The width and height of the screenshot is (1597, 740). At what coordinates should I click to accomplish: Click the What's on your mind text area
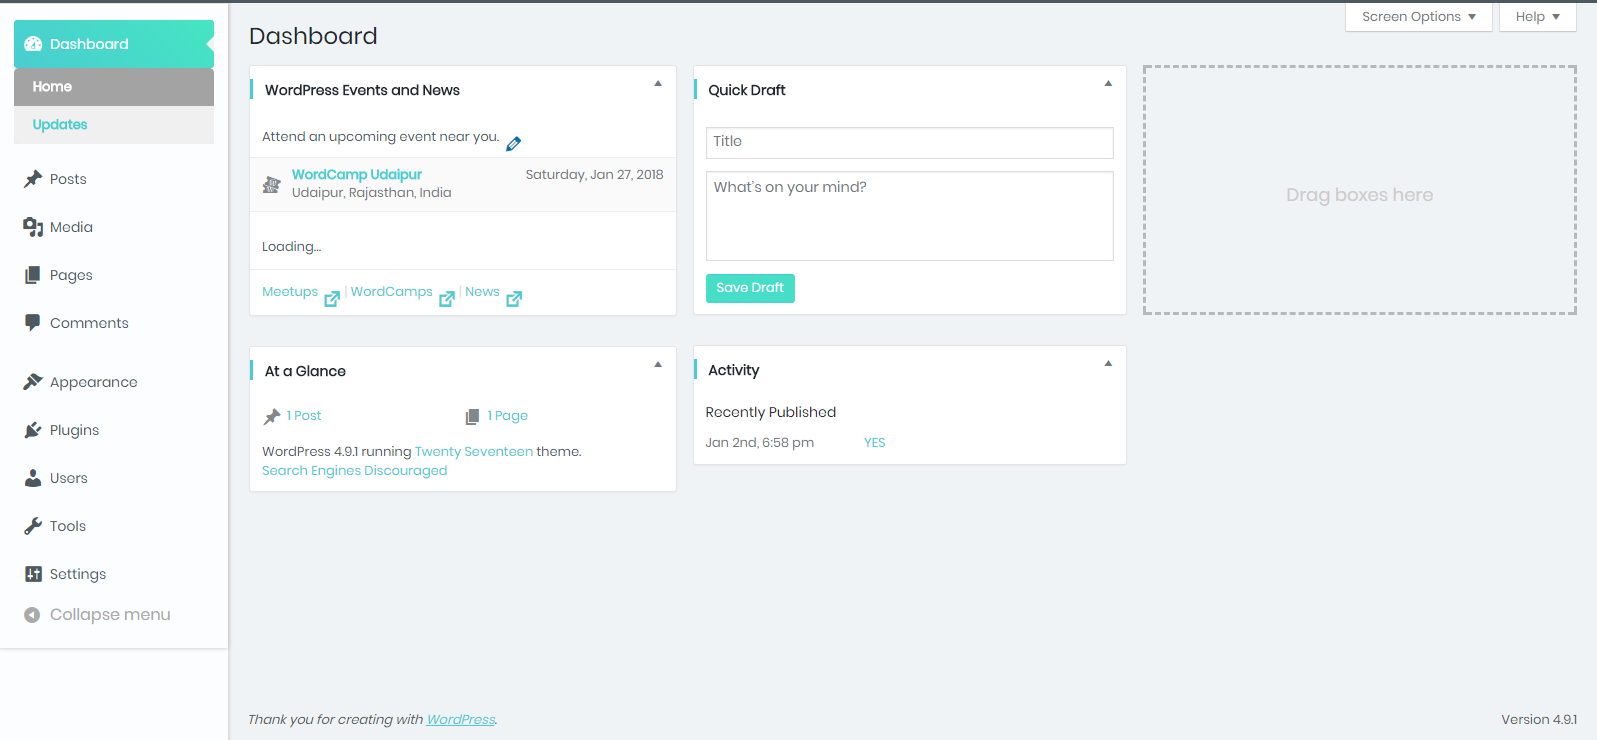pyautogui.click(x=910, y=216)
